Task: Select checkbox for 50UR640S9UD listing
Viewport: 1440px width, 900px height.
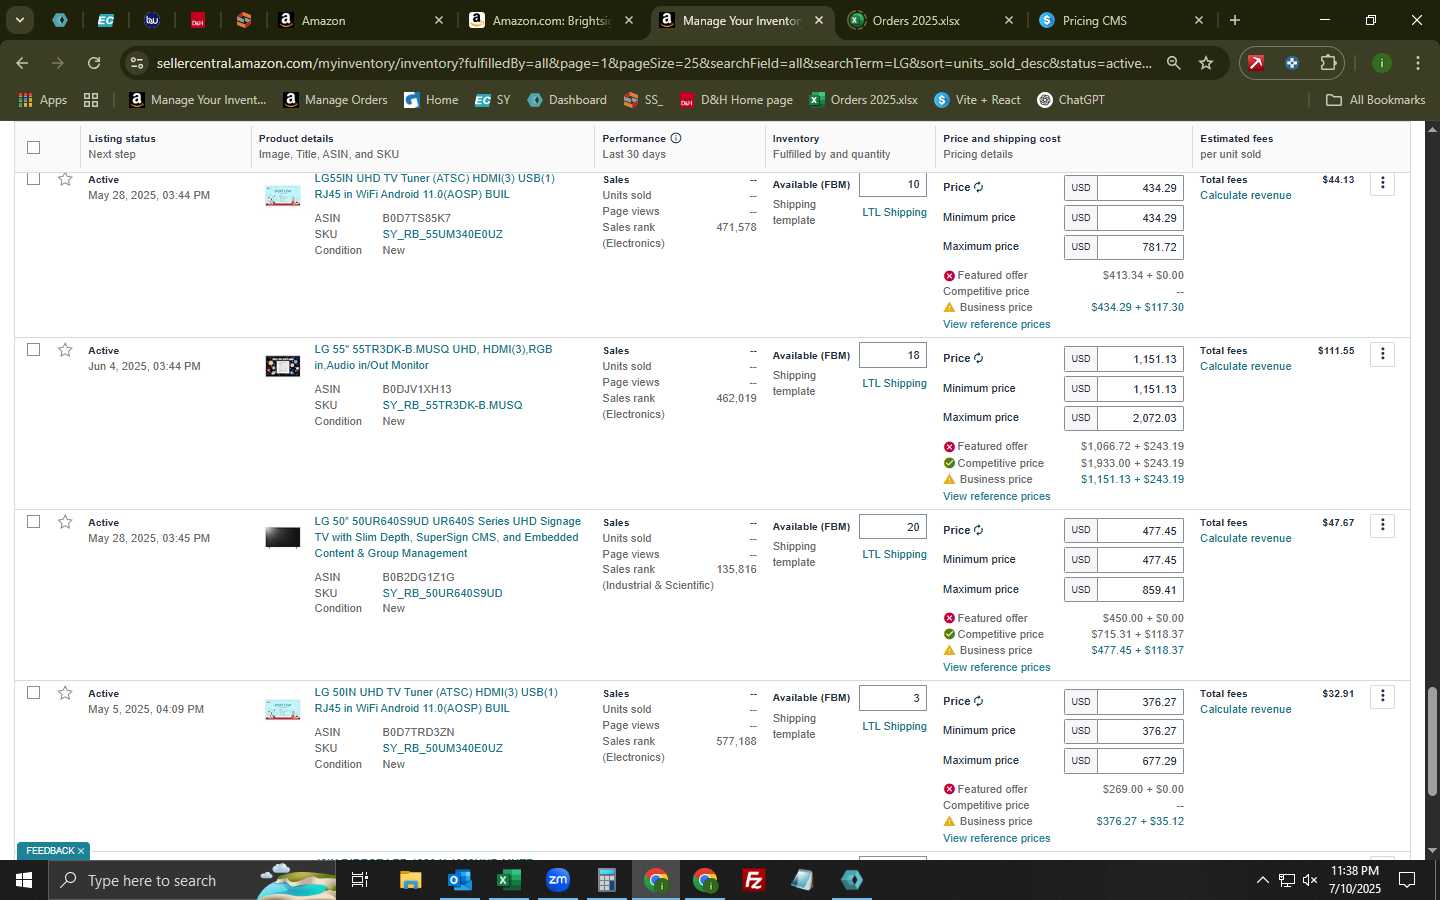Action: [x=33, y=522]
